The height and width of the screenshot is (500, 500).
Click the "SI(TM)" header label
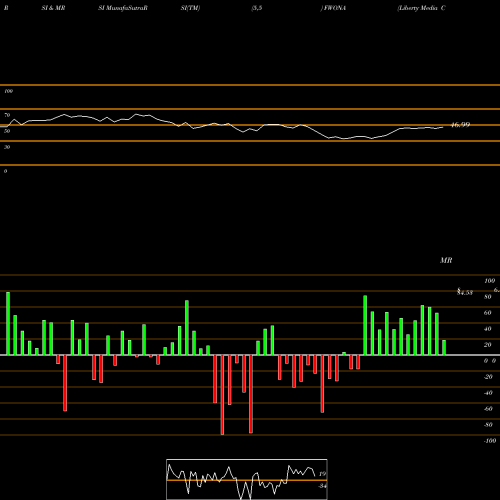pos(190,8)
